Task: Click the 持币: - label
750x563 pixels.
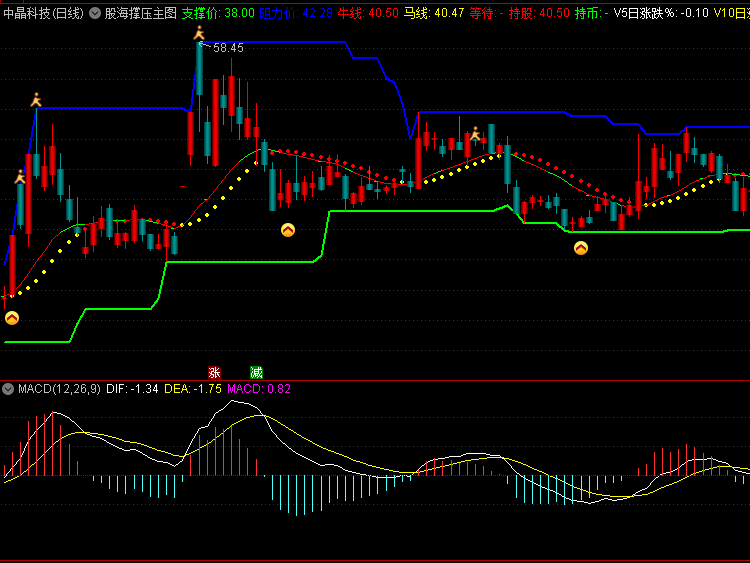Action: (592, 13)
